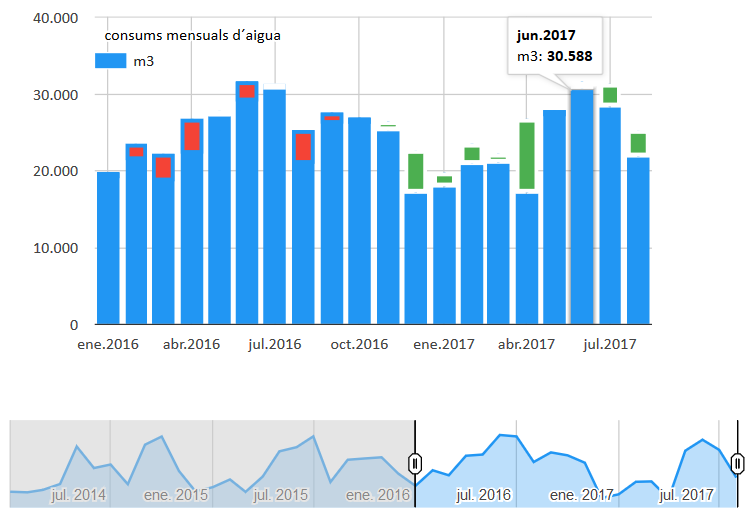Click the ene.2016 x-axis label

[x=108, y=344]
